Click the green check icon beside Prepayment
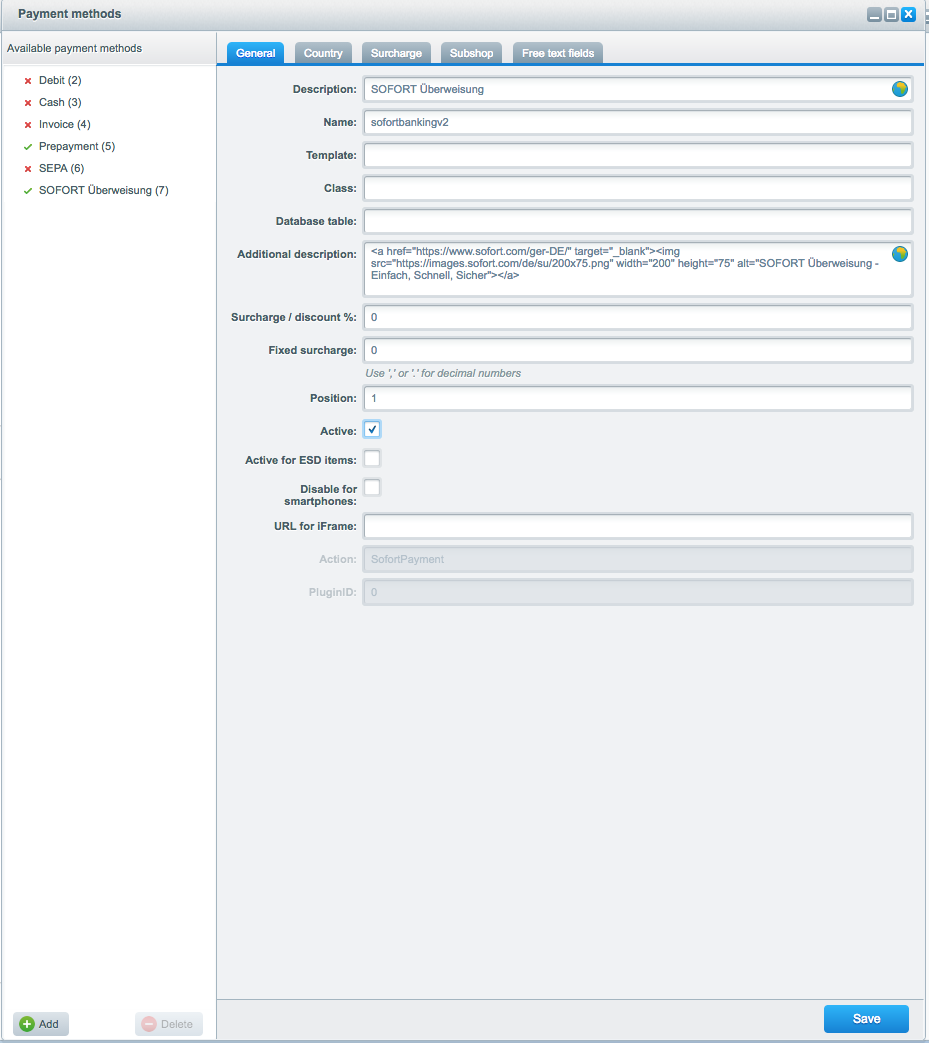929x1043 pixels. 28,147
